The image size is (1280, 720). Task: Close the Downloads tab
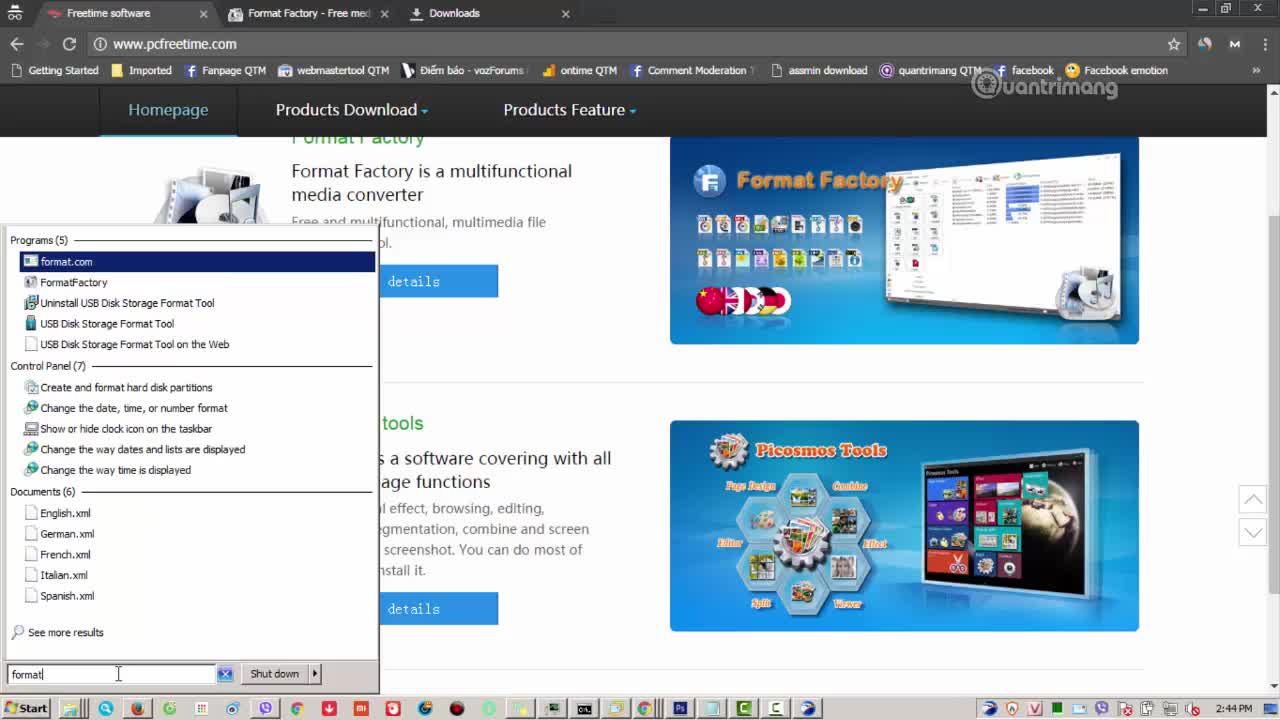click(565, 14)
